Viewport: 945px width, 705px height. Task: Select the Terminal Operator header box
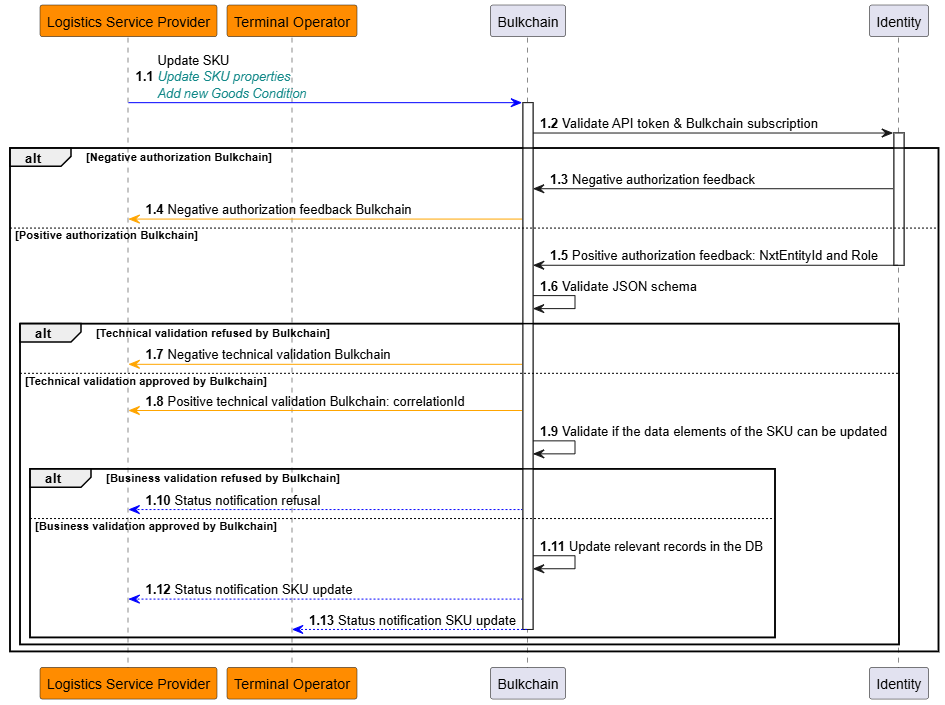291,20
